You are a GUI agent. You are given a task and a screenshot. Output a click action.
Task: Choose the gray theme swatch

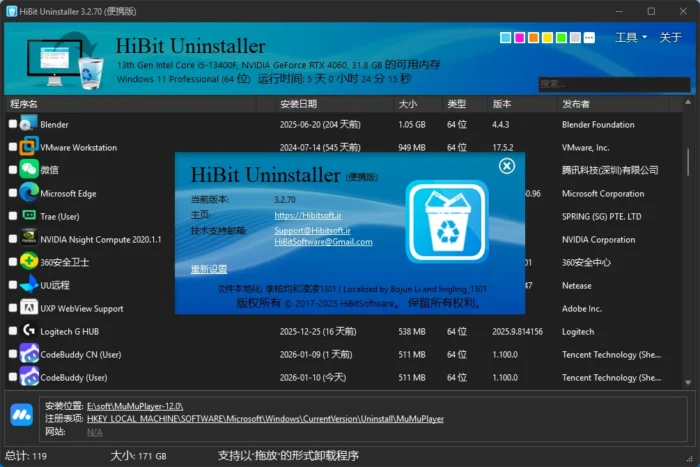pyautogui.click(x=575, y=38)
